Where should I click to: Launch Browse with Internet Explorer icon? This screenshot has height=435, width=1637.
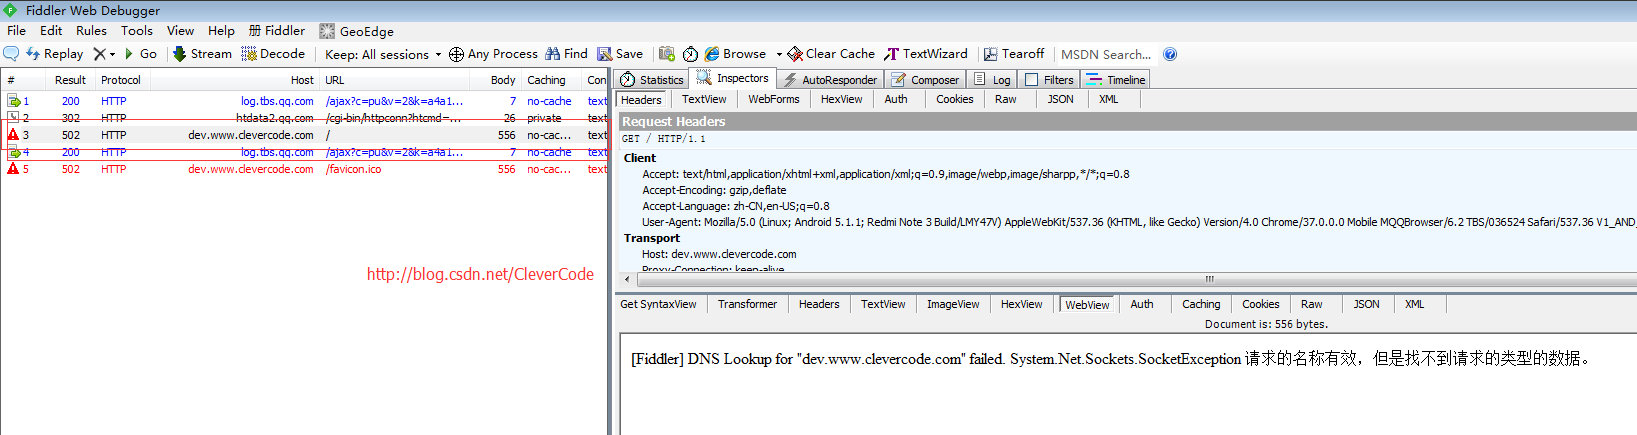pyautogui.click(x=712, y=54)
